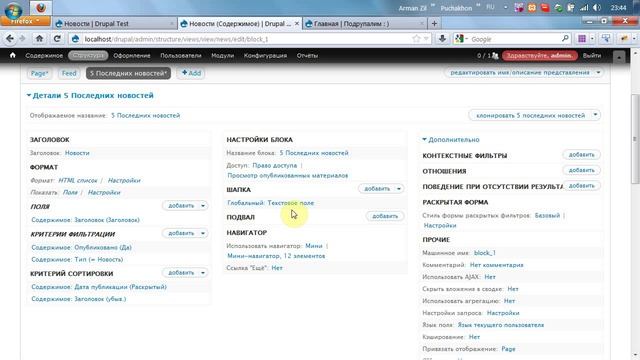Switch to the Page display tab
This screenshot has height=360, width=640.
[40, 73]
